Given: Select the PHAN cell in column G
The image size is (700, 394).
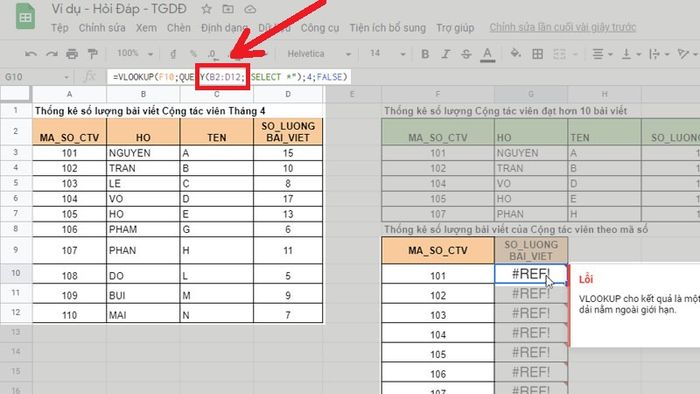Looking at the screenshot, I should [x=531, y=214].
